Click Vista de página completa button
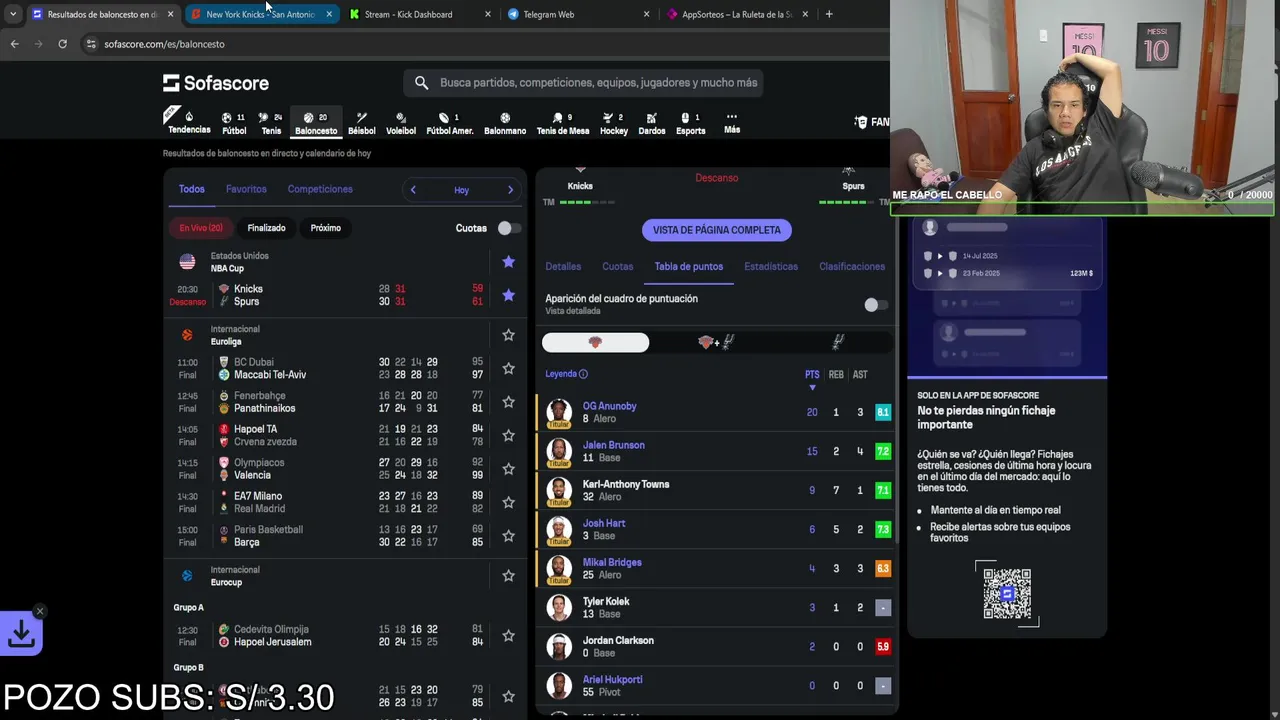 click(x=717, y=230)
